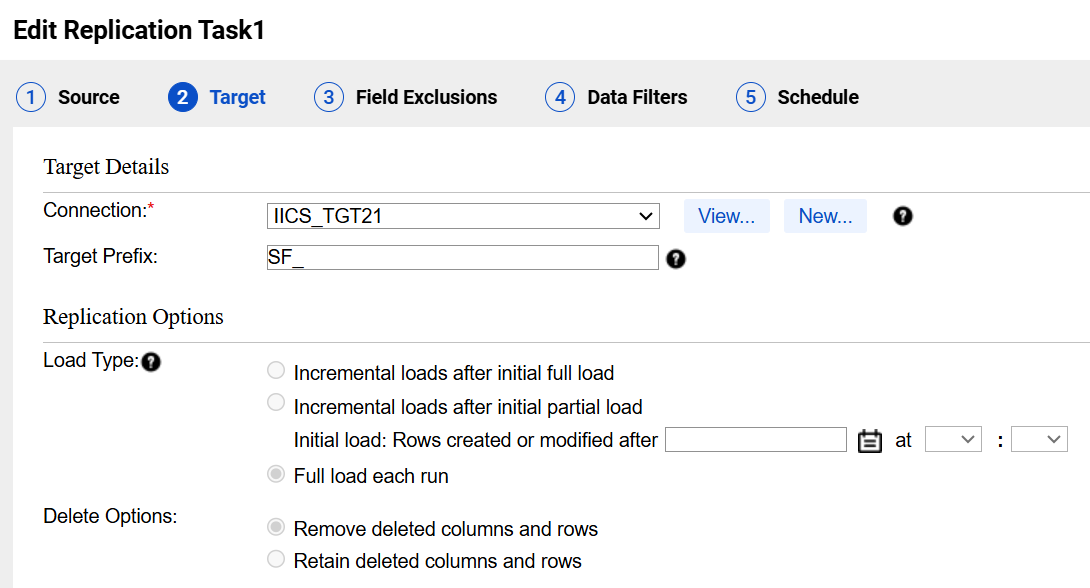Click the help icon next to Connection buttons
This screenshot has width=1090, height=588.
pyautogui.click(x=902, y=216)
